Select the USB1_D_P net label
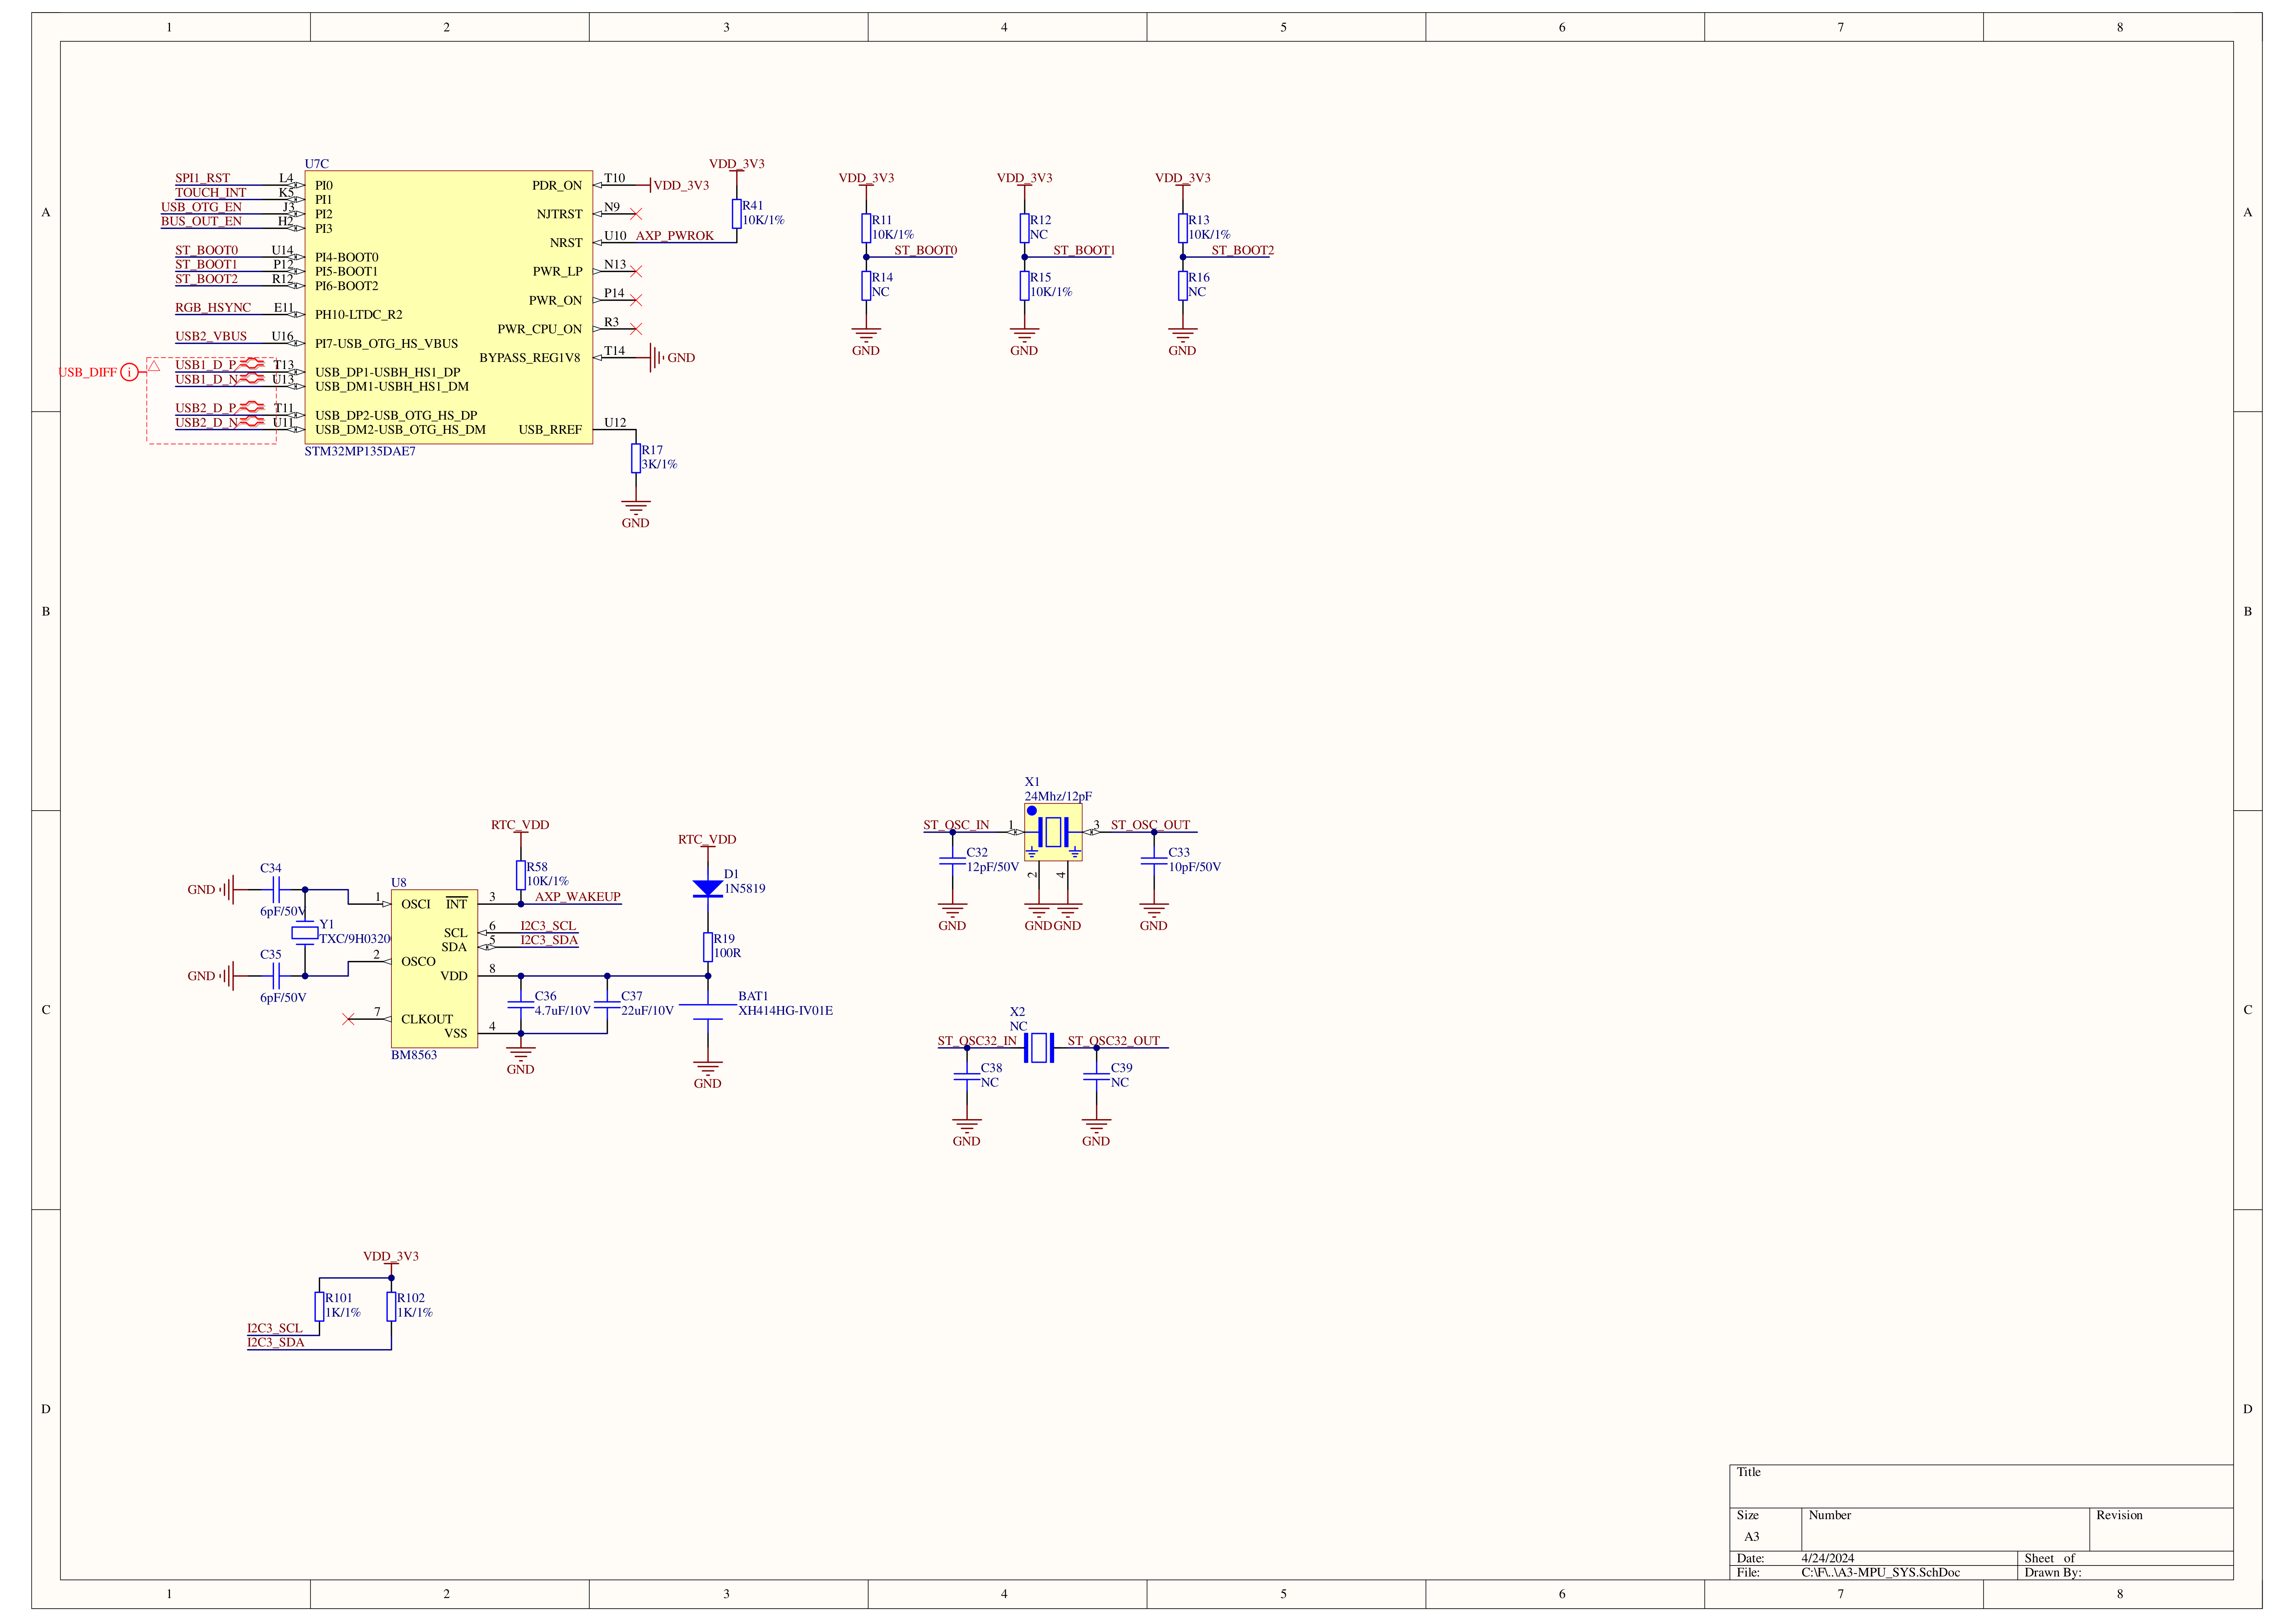Viewport: 2296px width, 1622px height. pyautogui.click(x=206, y=365)
